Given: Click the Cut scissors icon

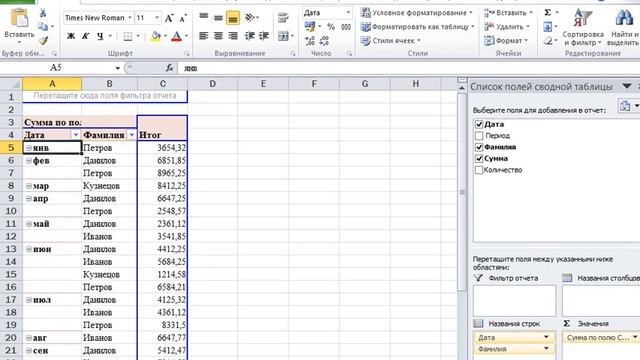Looking at the screenshot, I should pyautogui.click(x=43, y=13).
